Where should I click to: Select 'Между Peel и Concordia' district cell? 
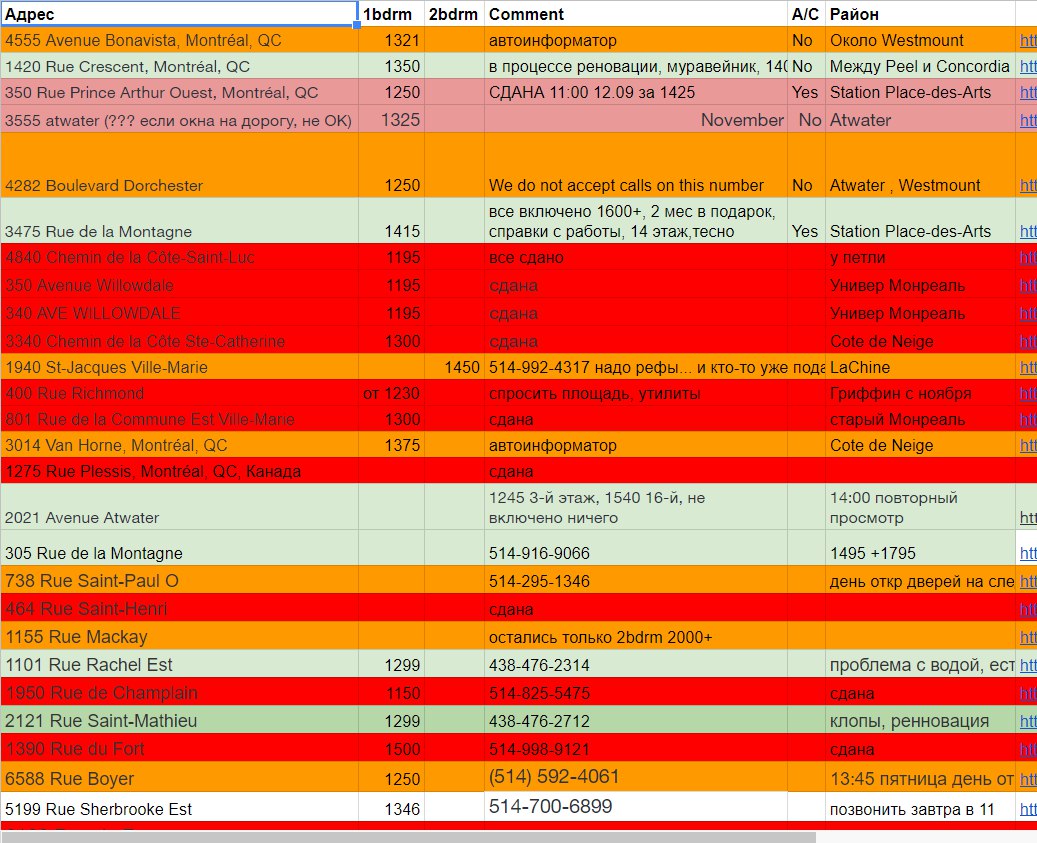[920, 66]
